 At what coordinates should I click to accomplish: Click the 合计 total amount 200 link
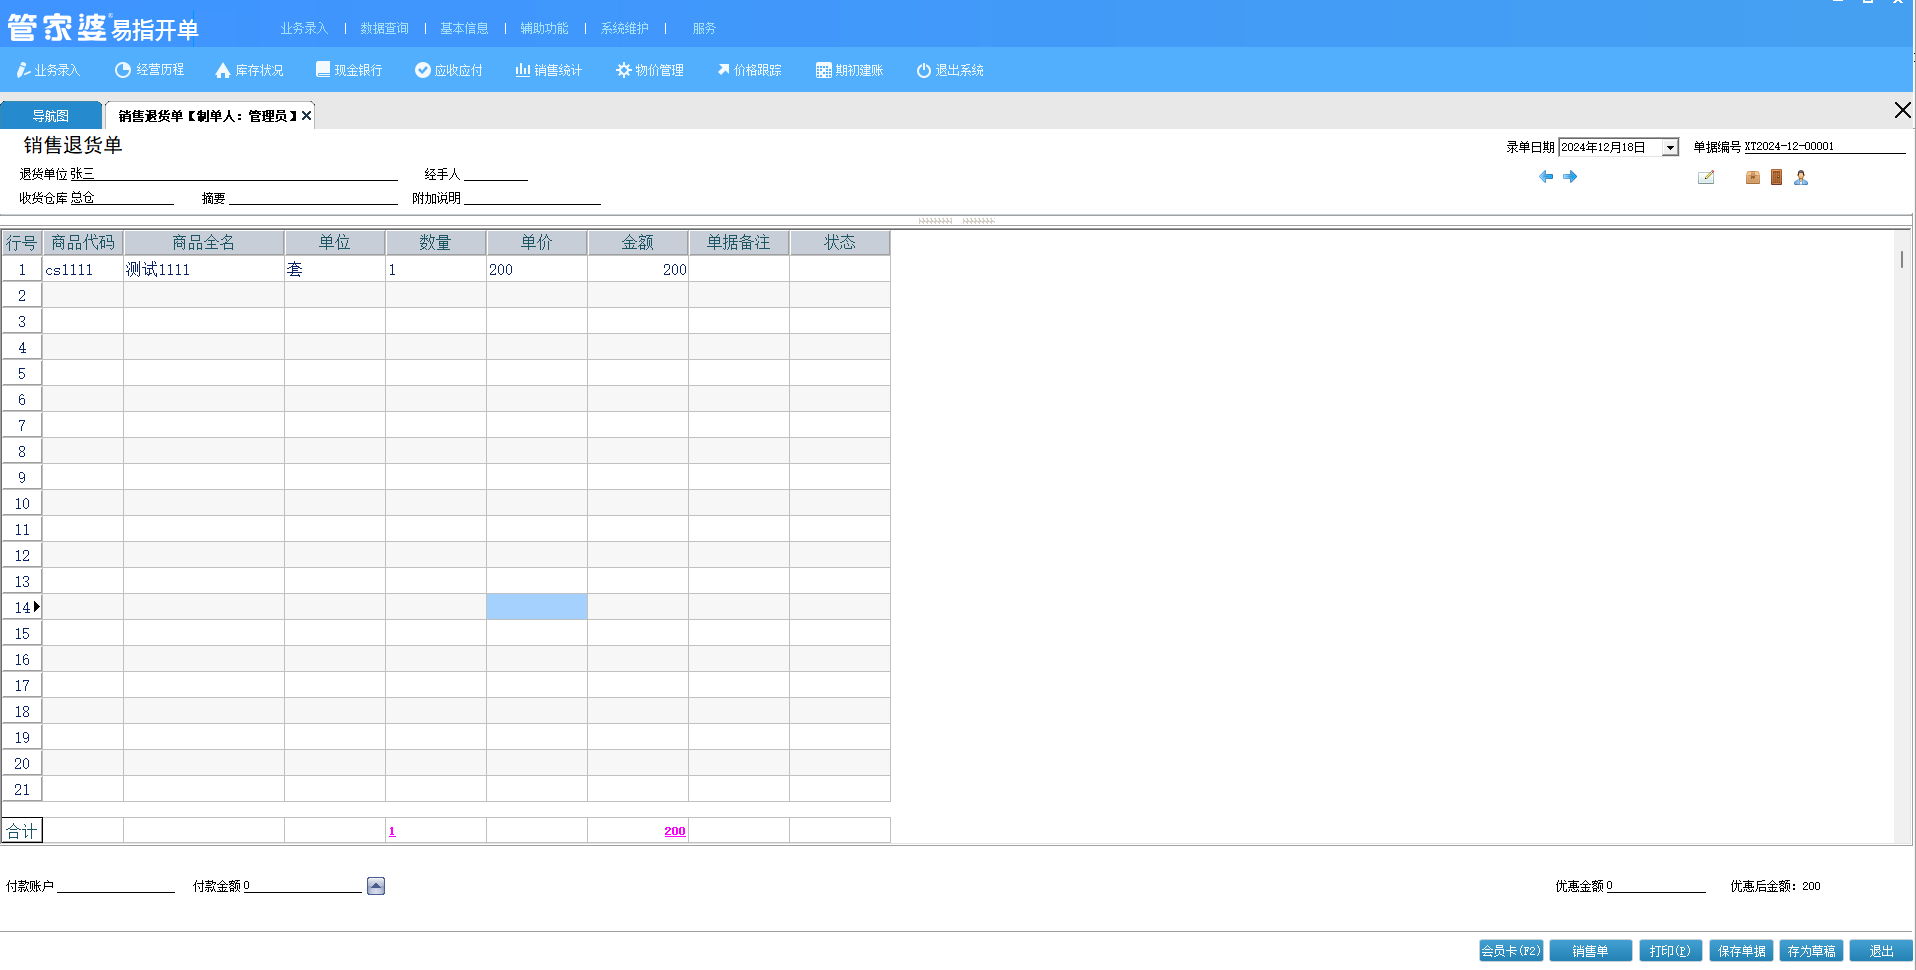[x=675, y=831]
